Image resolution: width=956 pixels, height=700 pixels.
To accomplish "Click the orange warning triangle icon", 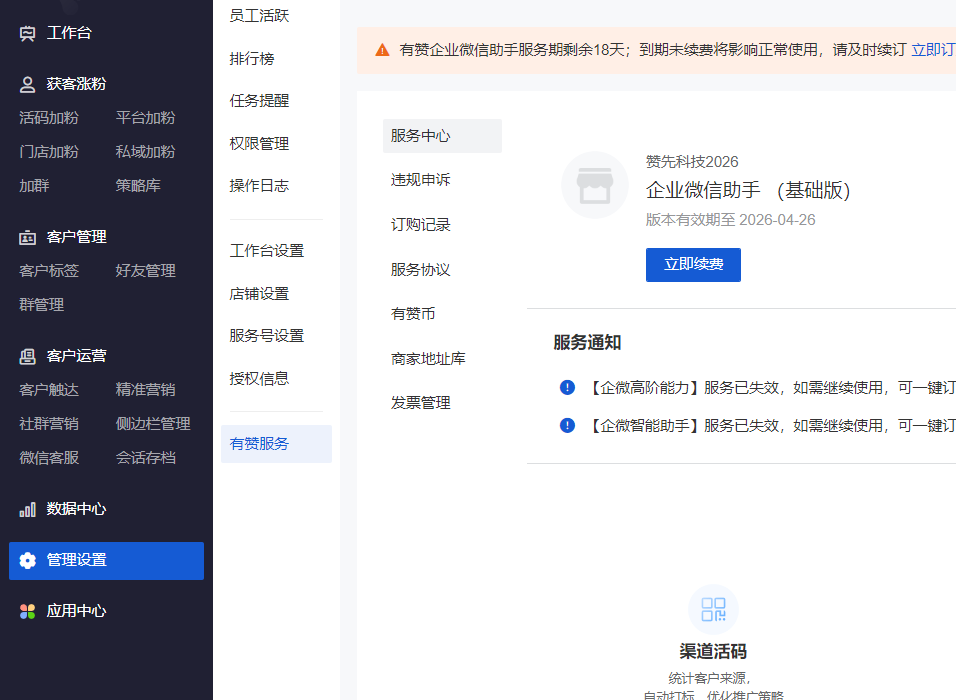I will click(x=382, y=50).
